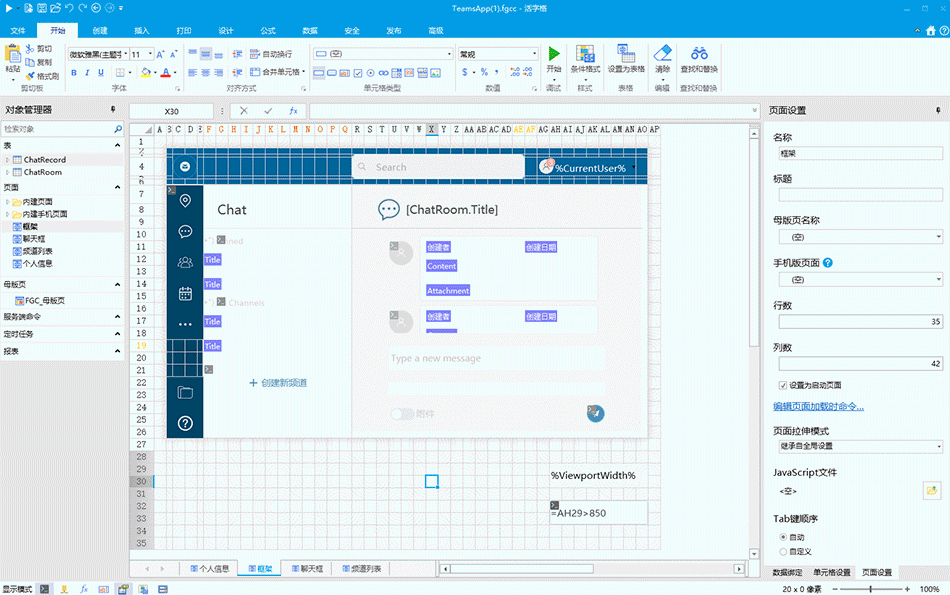
Task: Click 编辑页面加载时命令 link
Action: tap(818, 407)
